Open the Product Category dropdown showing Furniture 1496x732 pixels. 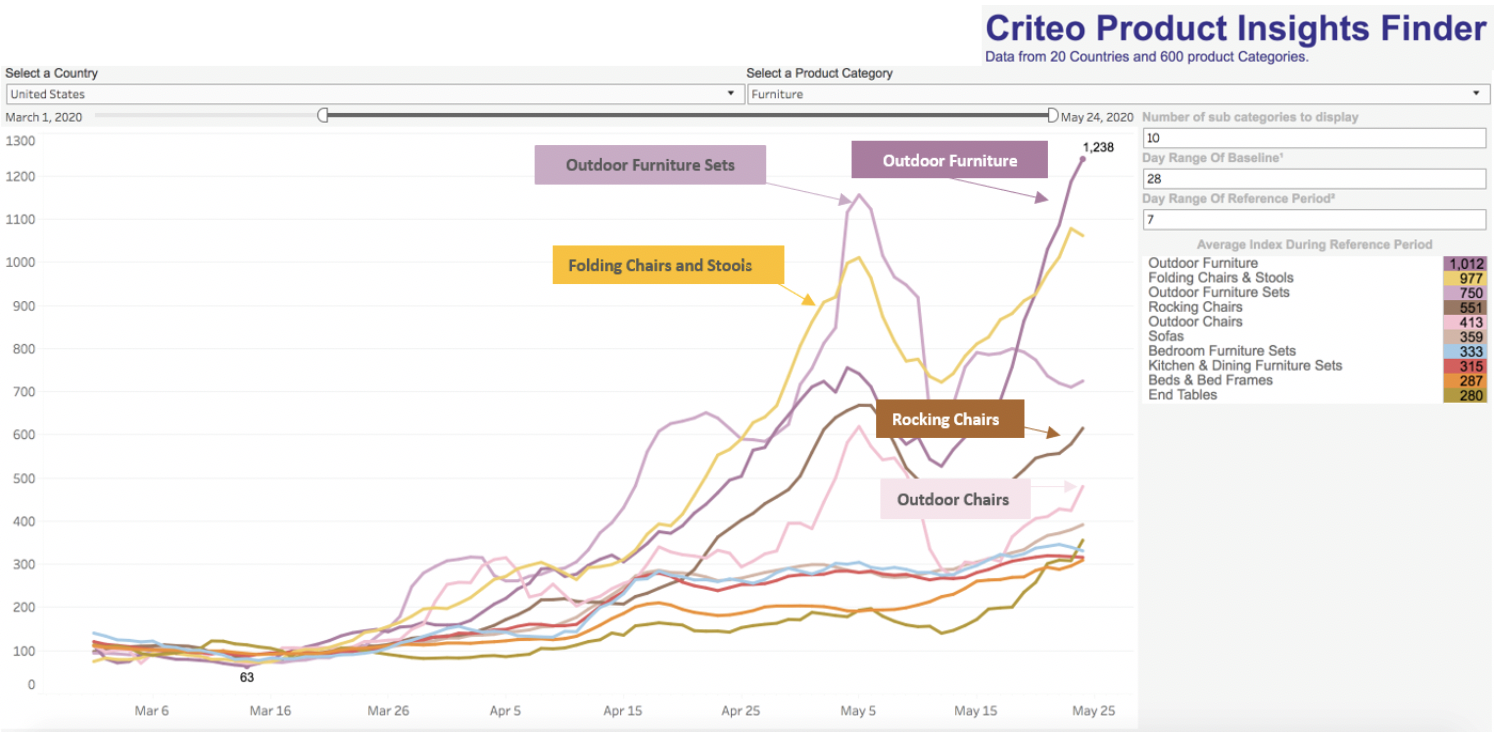[x=1117, y=94]
